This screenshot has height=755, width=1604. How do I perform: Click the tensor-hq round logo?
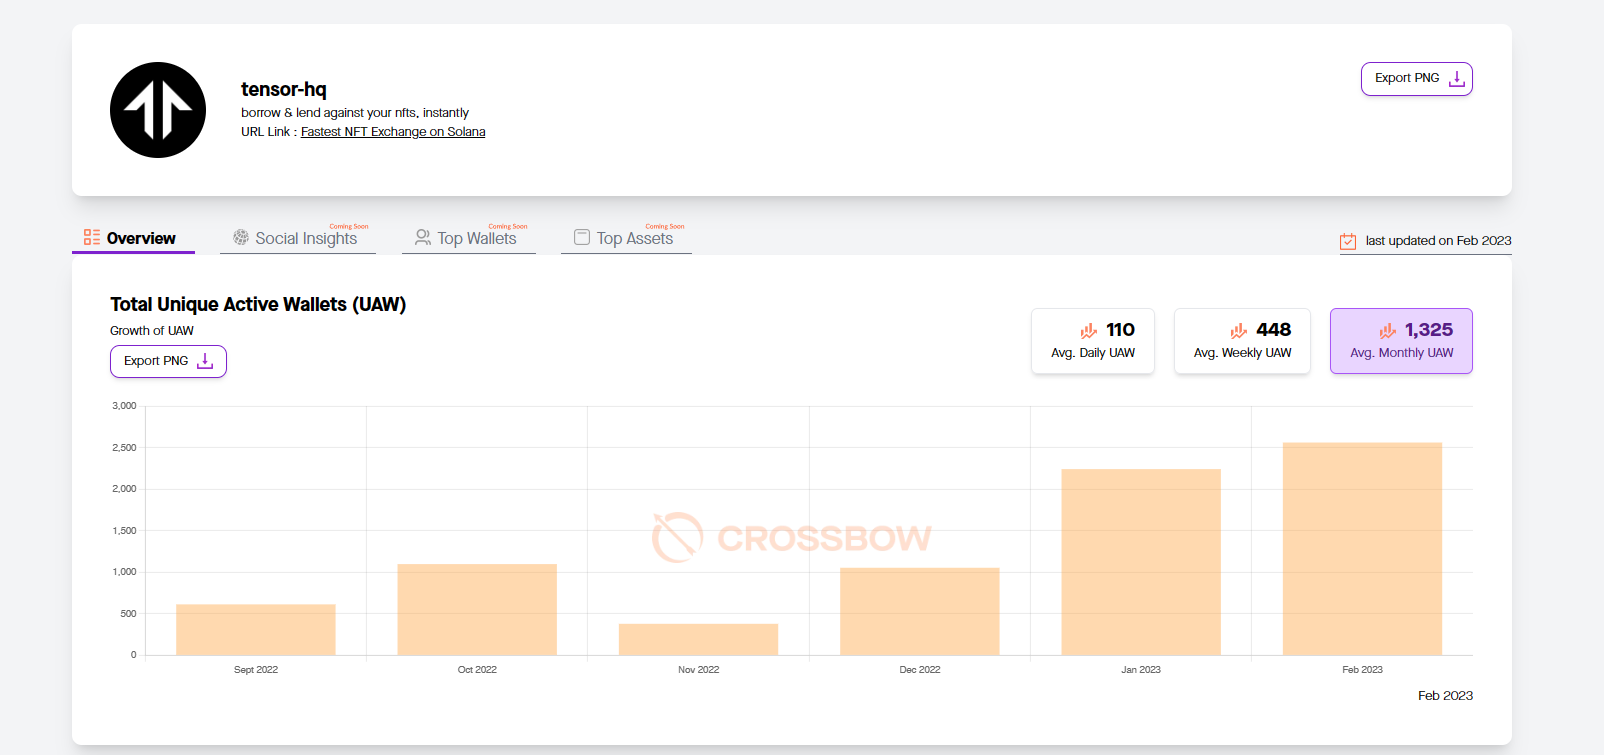point(158,110)
